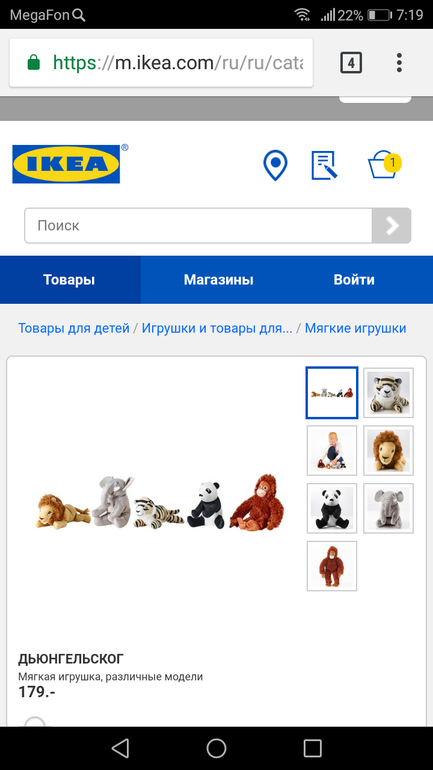Tap the Android home circle button
The height and width of the screenshot is (770, 433).
tap(216, 748)
